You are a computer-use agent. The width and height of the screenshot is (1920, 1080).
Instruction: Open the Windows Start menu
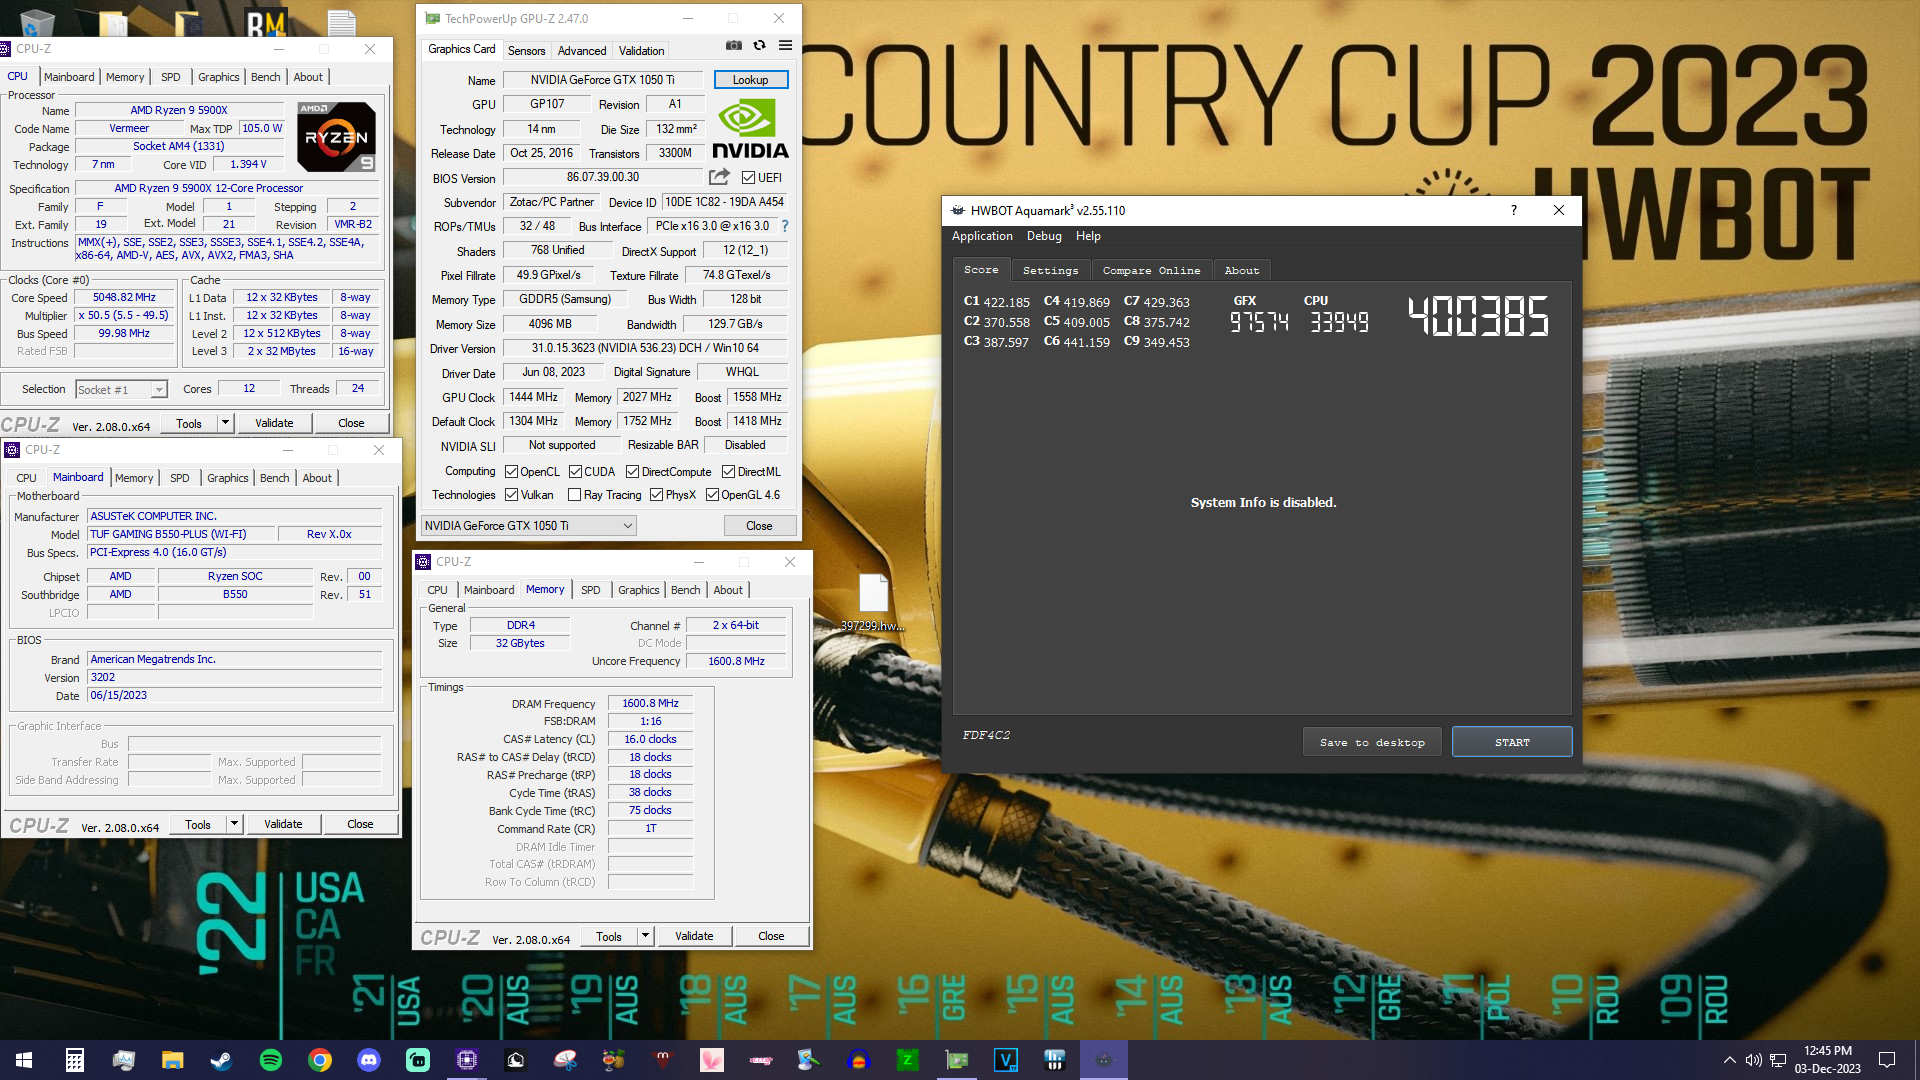click(x=24, y=1060)
